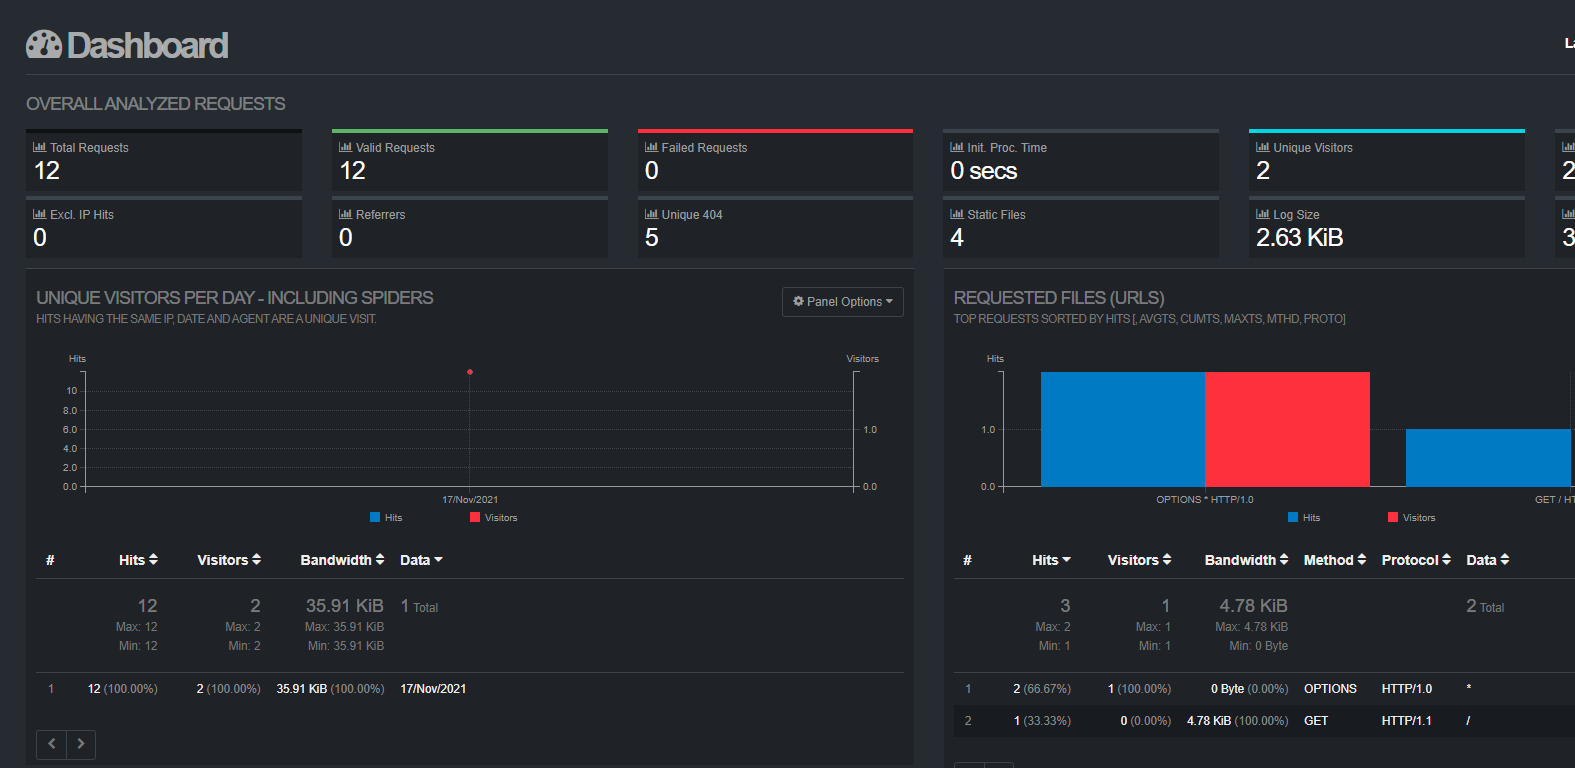1575x768 pixels.
Task: Sort visitors table by Hits
Action: (x=138, y=560)
